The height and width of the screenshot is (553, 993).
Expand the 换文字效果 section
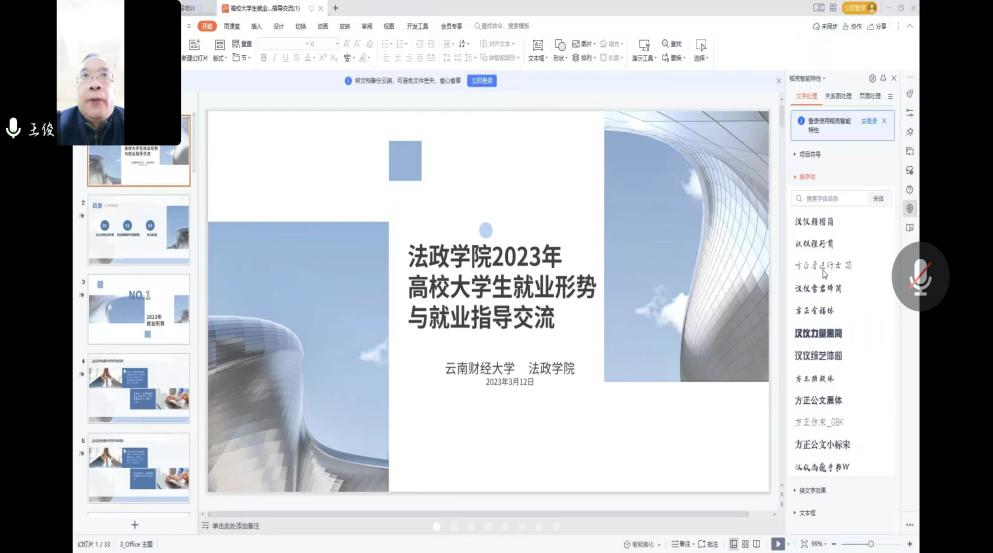pos(810,490)
